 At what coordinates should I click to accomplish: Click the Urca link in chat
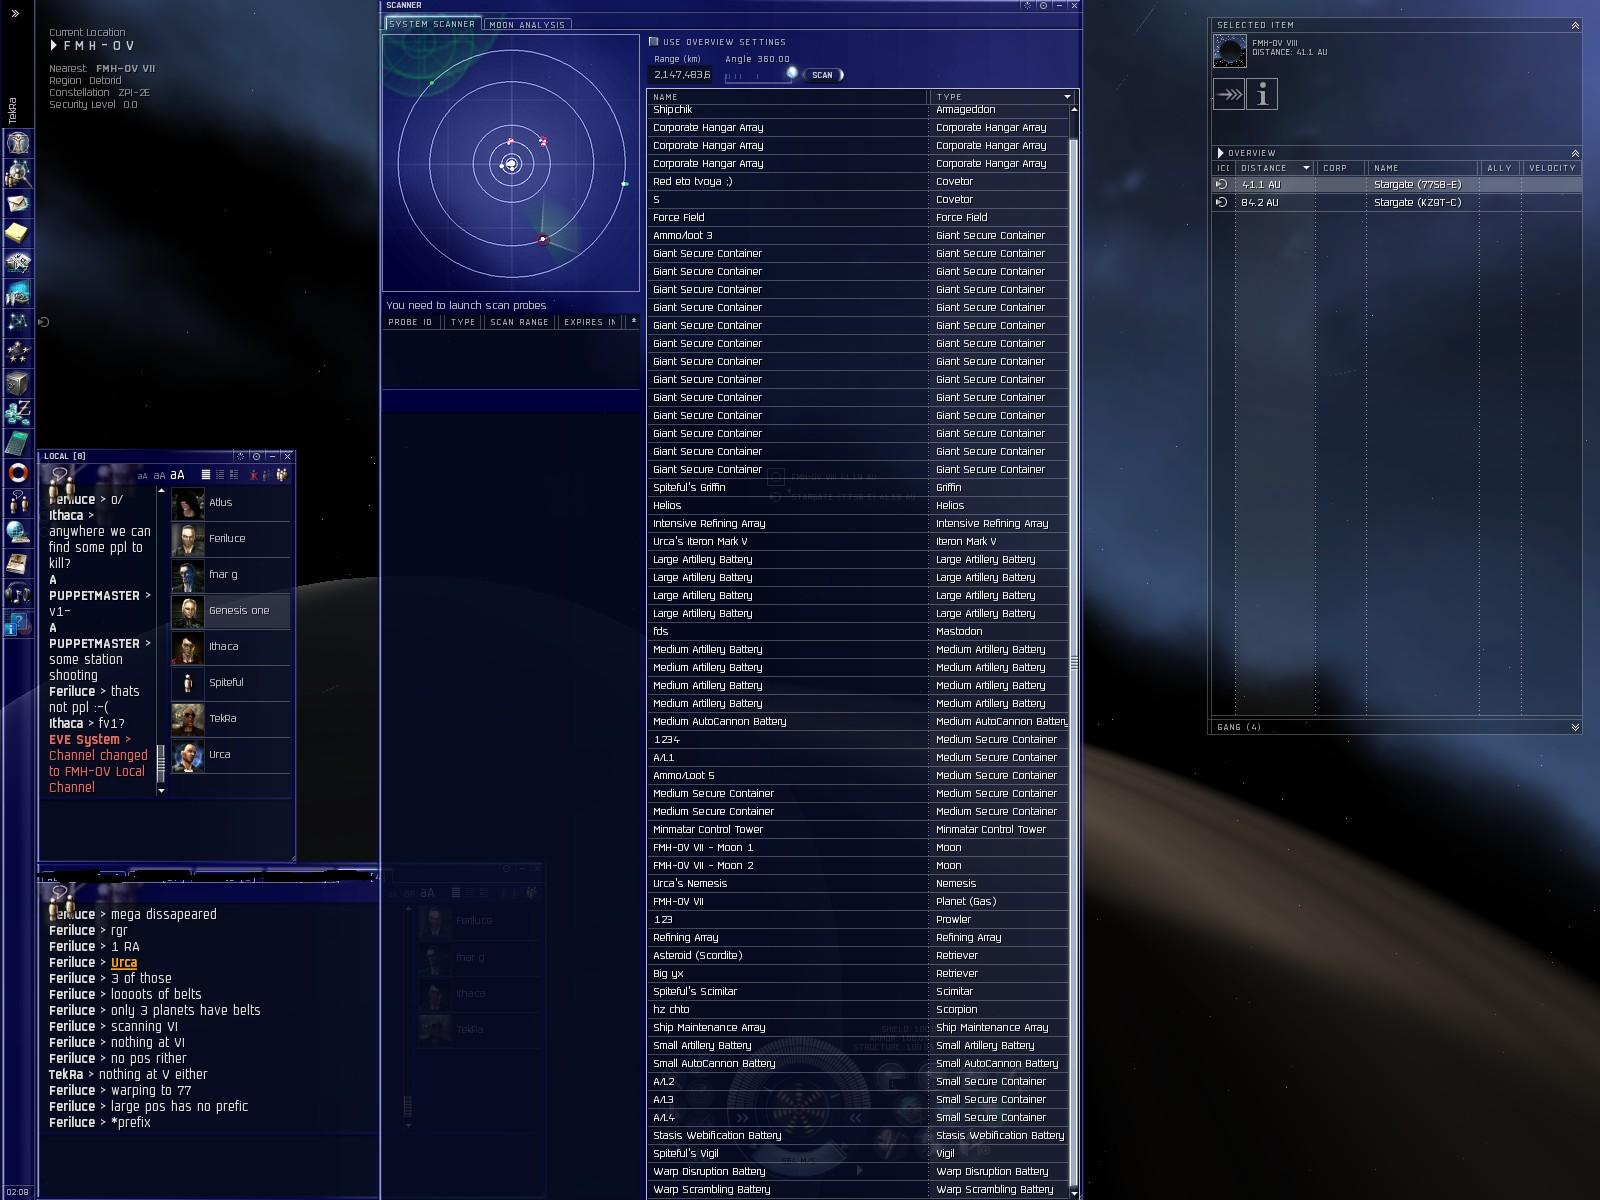click(124, 963)
